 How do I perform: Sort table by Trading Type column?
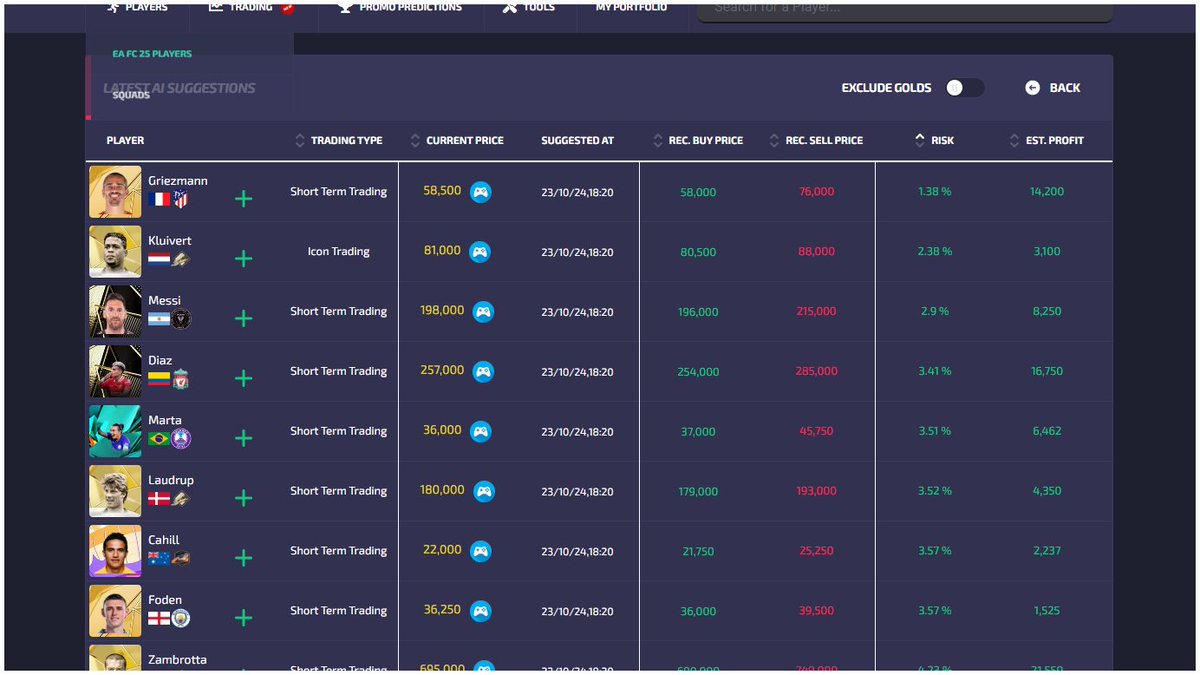click(339, 141)
